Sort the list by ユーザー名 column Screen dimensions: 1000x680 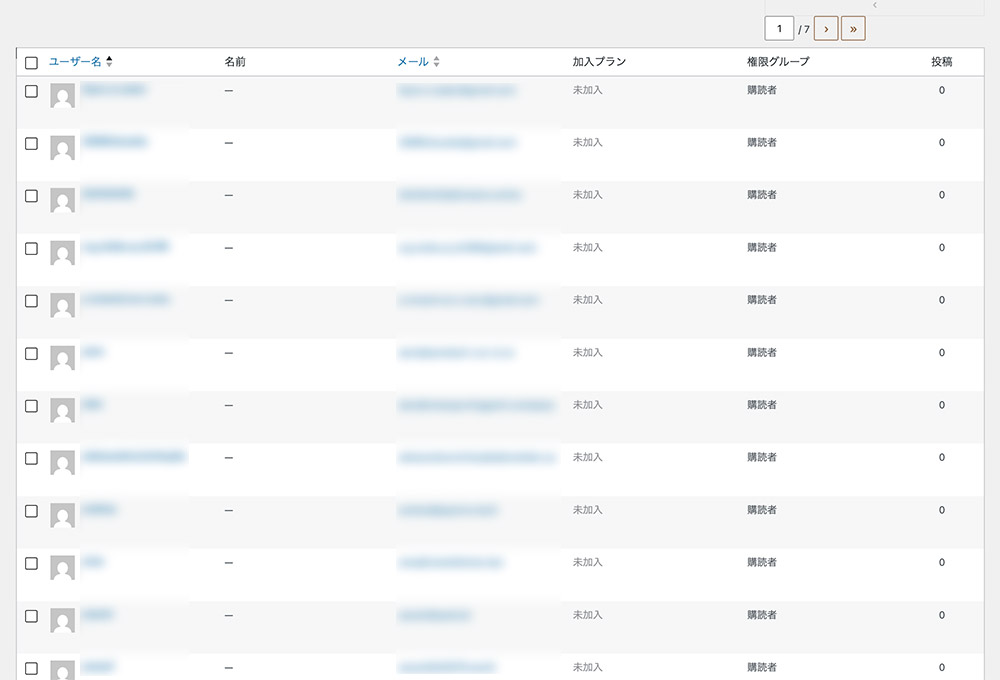pyautogui.click(x=80, y=61)
